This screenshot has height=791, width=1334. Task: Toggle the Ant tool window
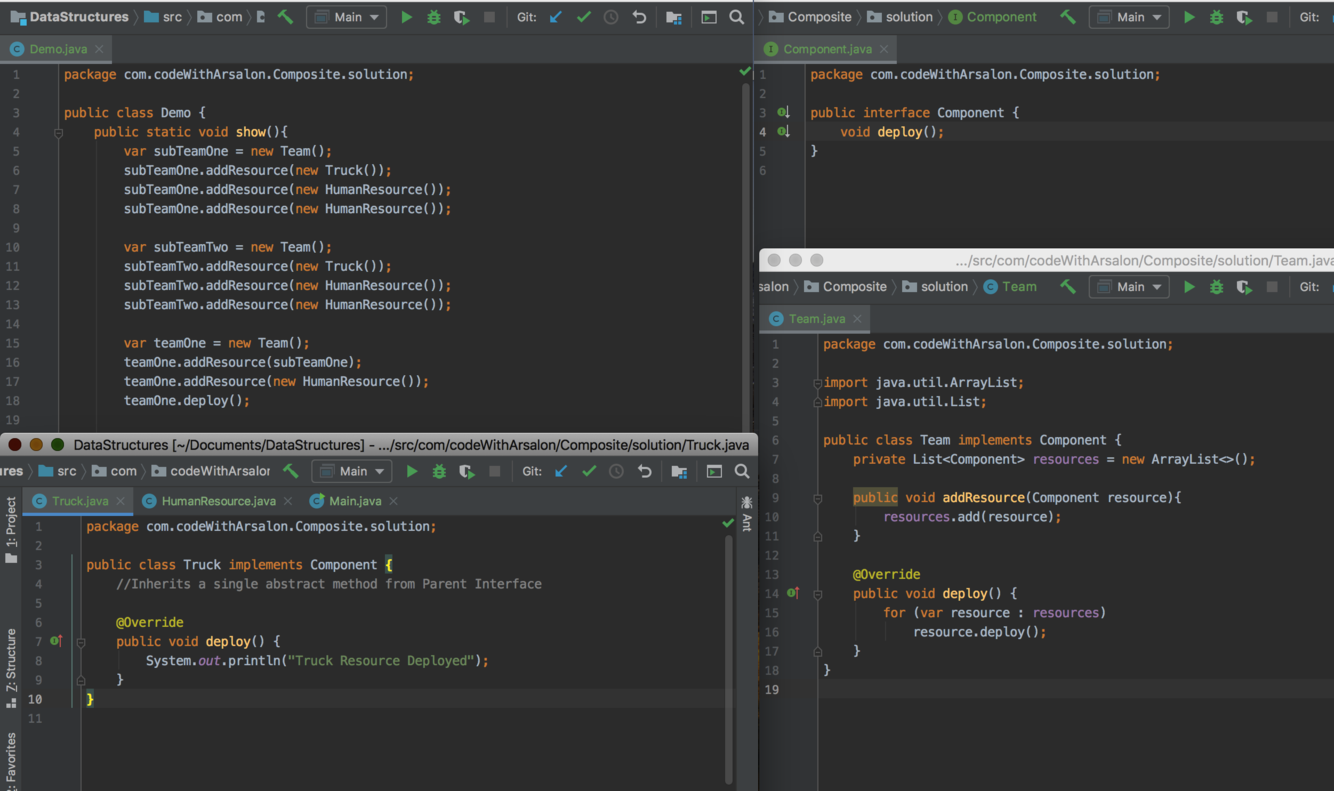(746, 513)
